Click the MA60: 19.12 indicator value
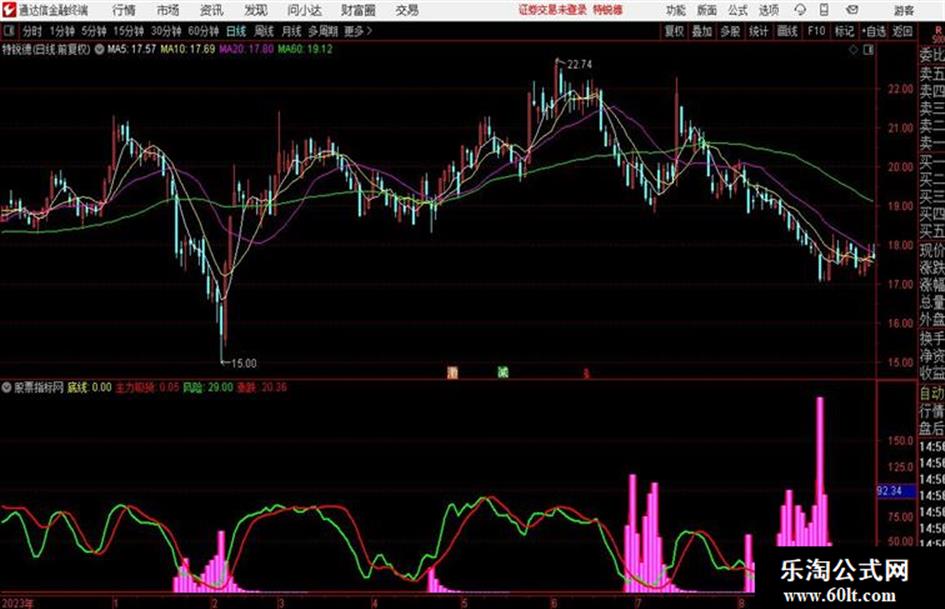The width and height of the screenshot is (945, 609). pyautogui.click(x=305, y=49)
